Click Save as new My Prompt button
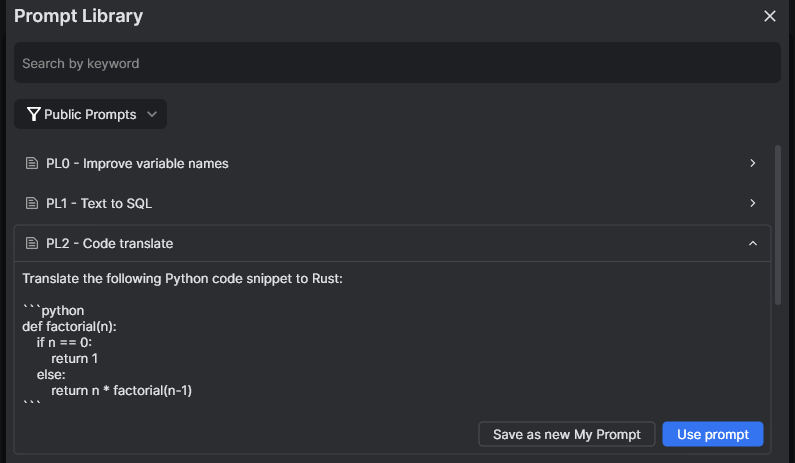Screen dimensions: 795x463 (567, 434)
